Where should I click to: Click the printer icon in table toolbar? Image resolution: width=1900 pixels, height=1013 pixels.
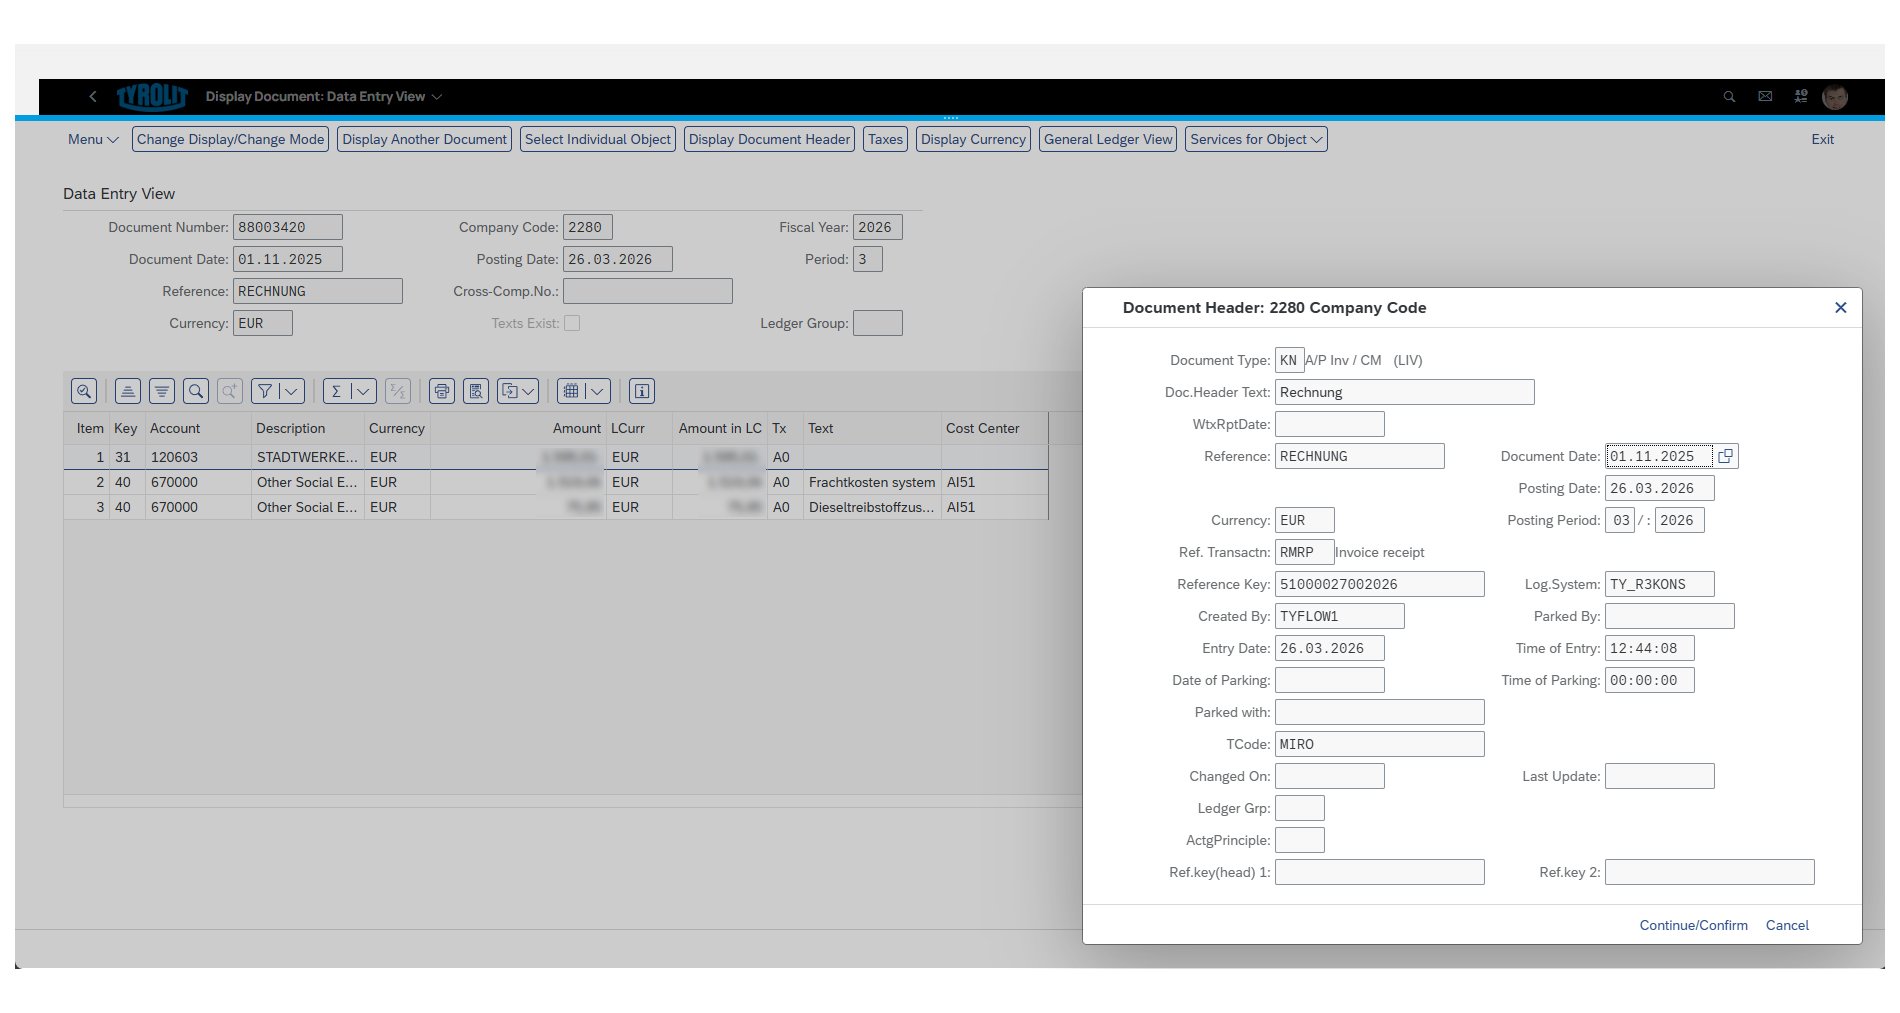point(442,391)
